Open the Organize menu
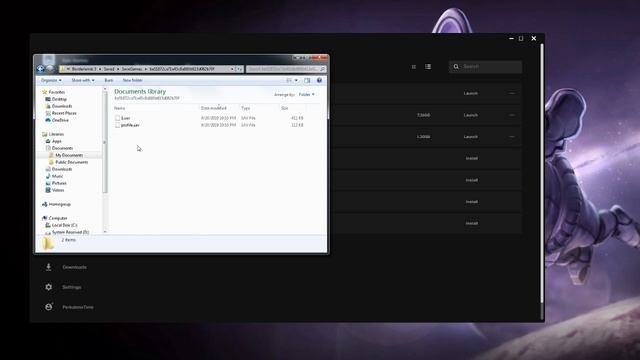640x360 pixels. 51,80
